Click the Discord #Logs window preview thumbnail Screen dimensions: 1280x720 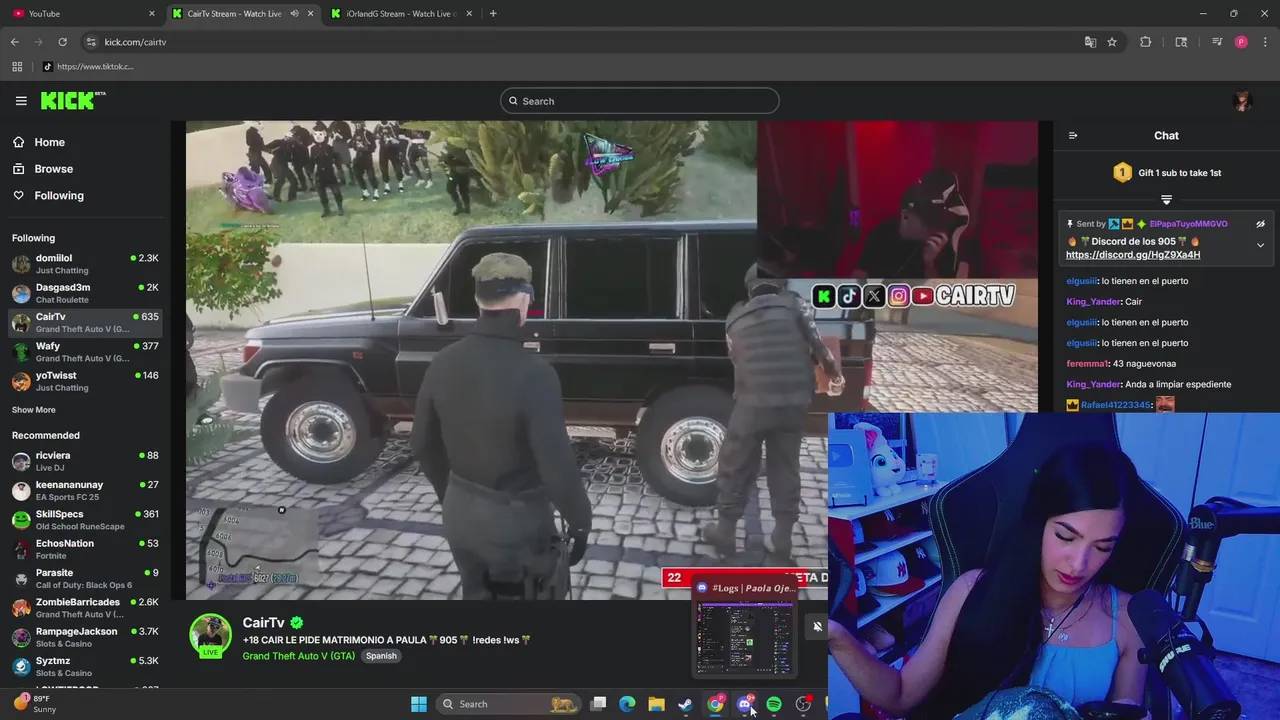pyautogui.click(x=745, y=637)
